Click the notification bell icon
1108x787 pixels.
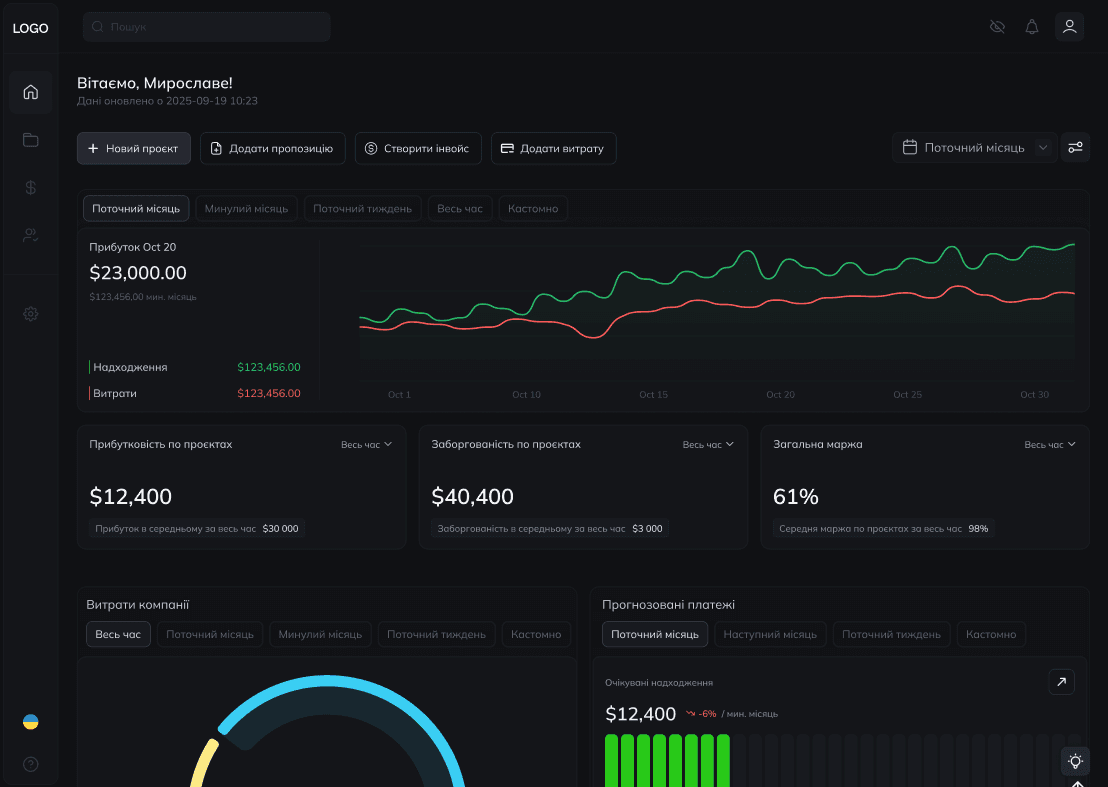(x=1032, y=27)
